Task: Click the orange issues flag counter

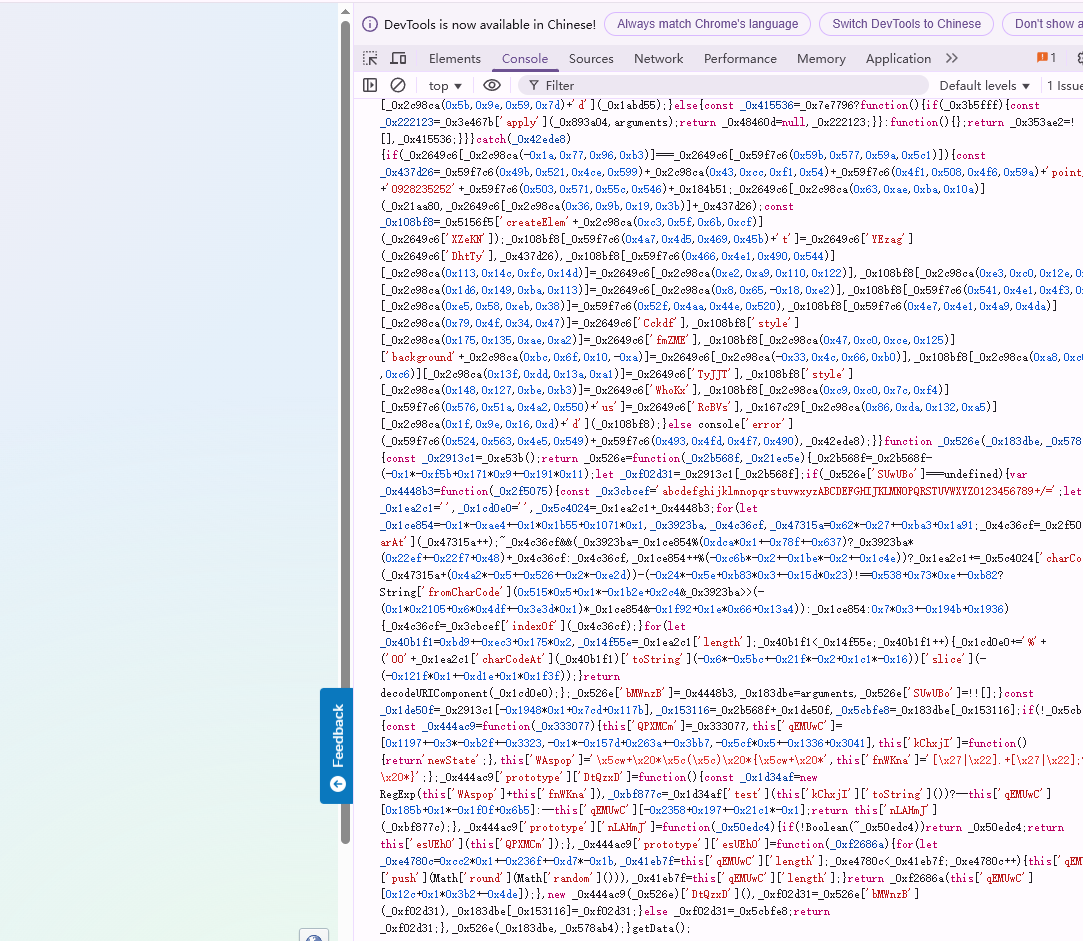Action: 1046,57
